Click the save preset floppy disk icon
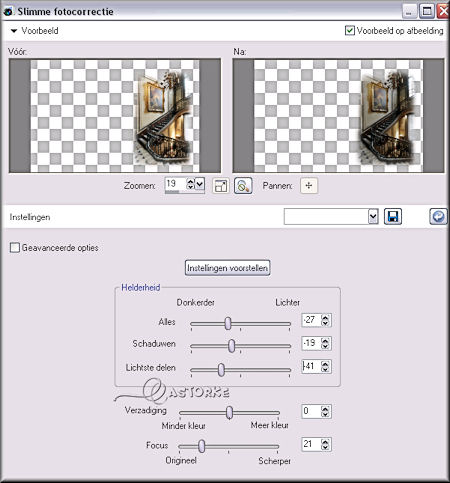 pyautogui.click(x=393, y=217)
